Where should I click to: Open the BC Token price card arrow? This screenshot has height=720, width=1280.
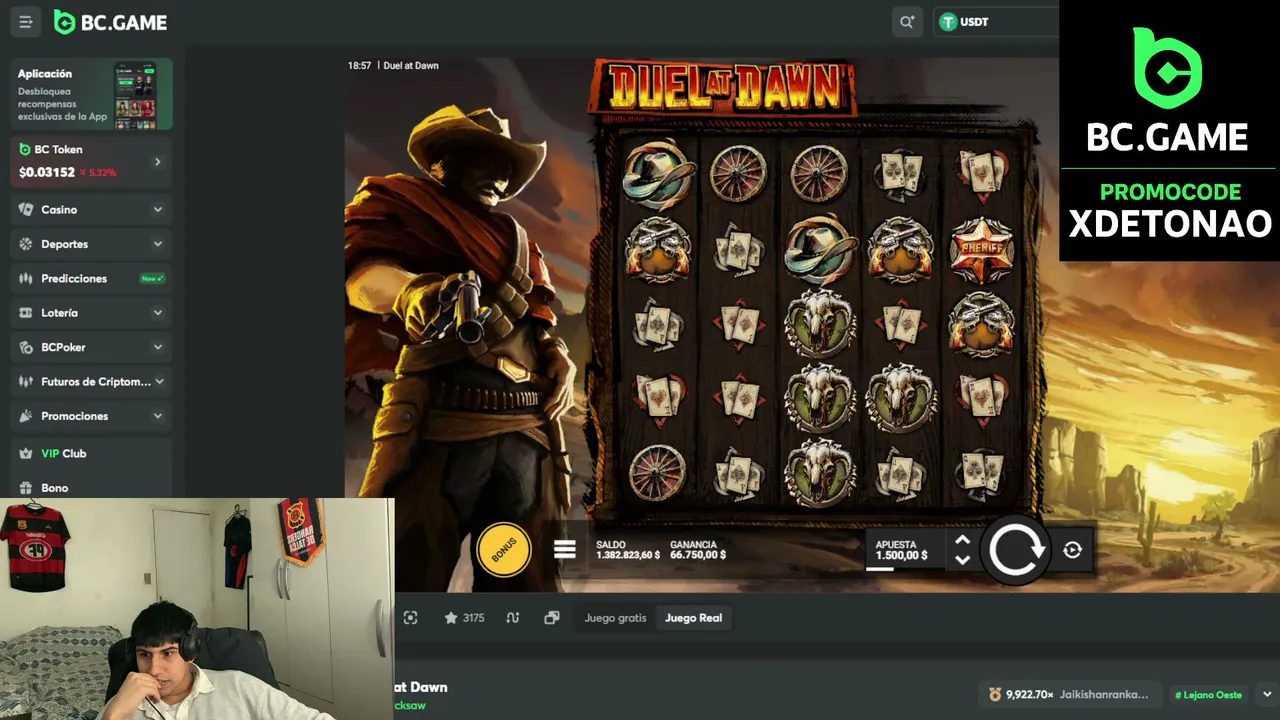click(157, 161)
